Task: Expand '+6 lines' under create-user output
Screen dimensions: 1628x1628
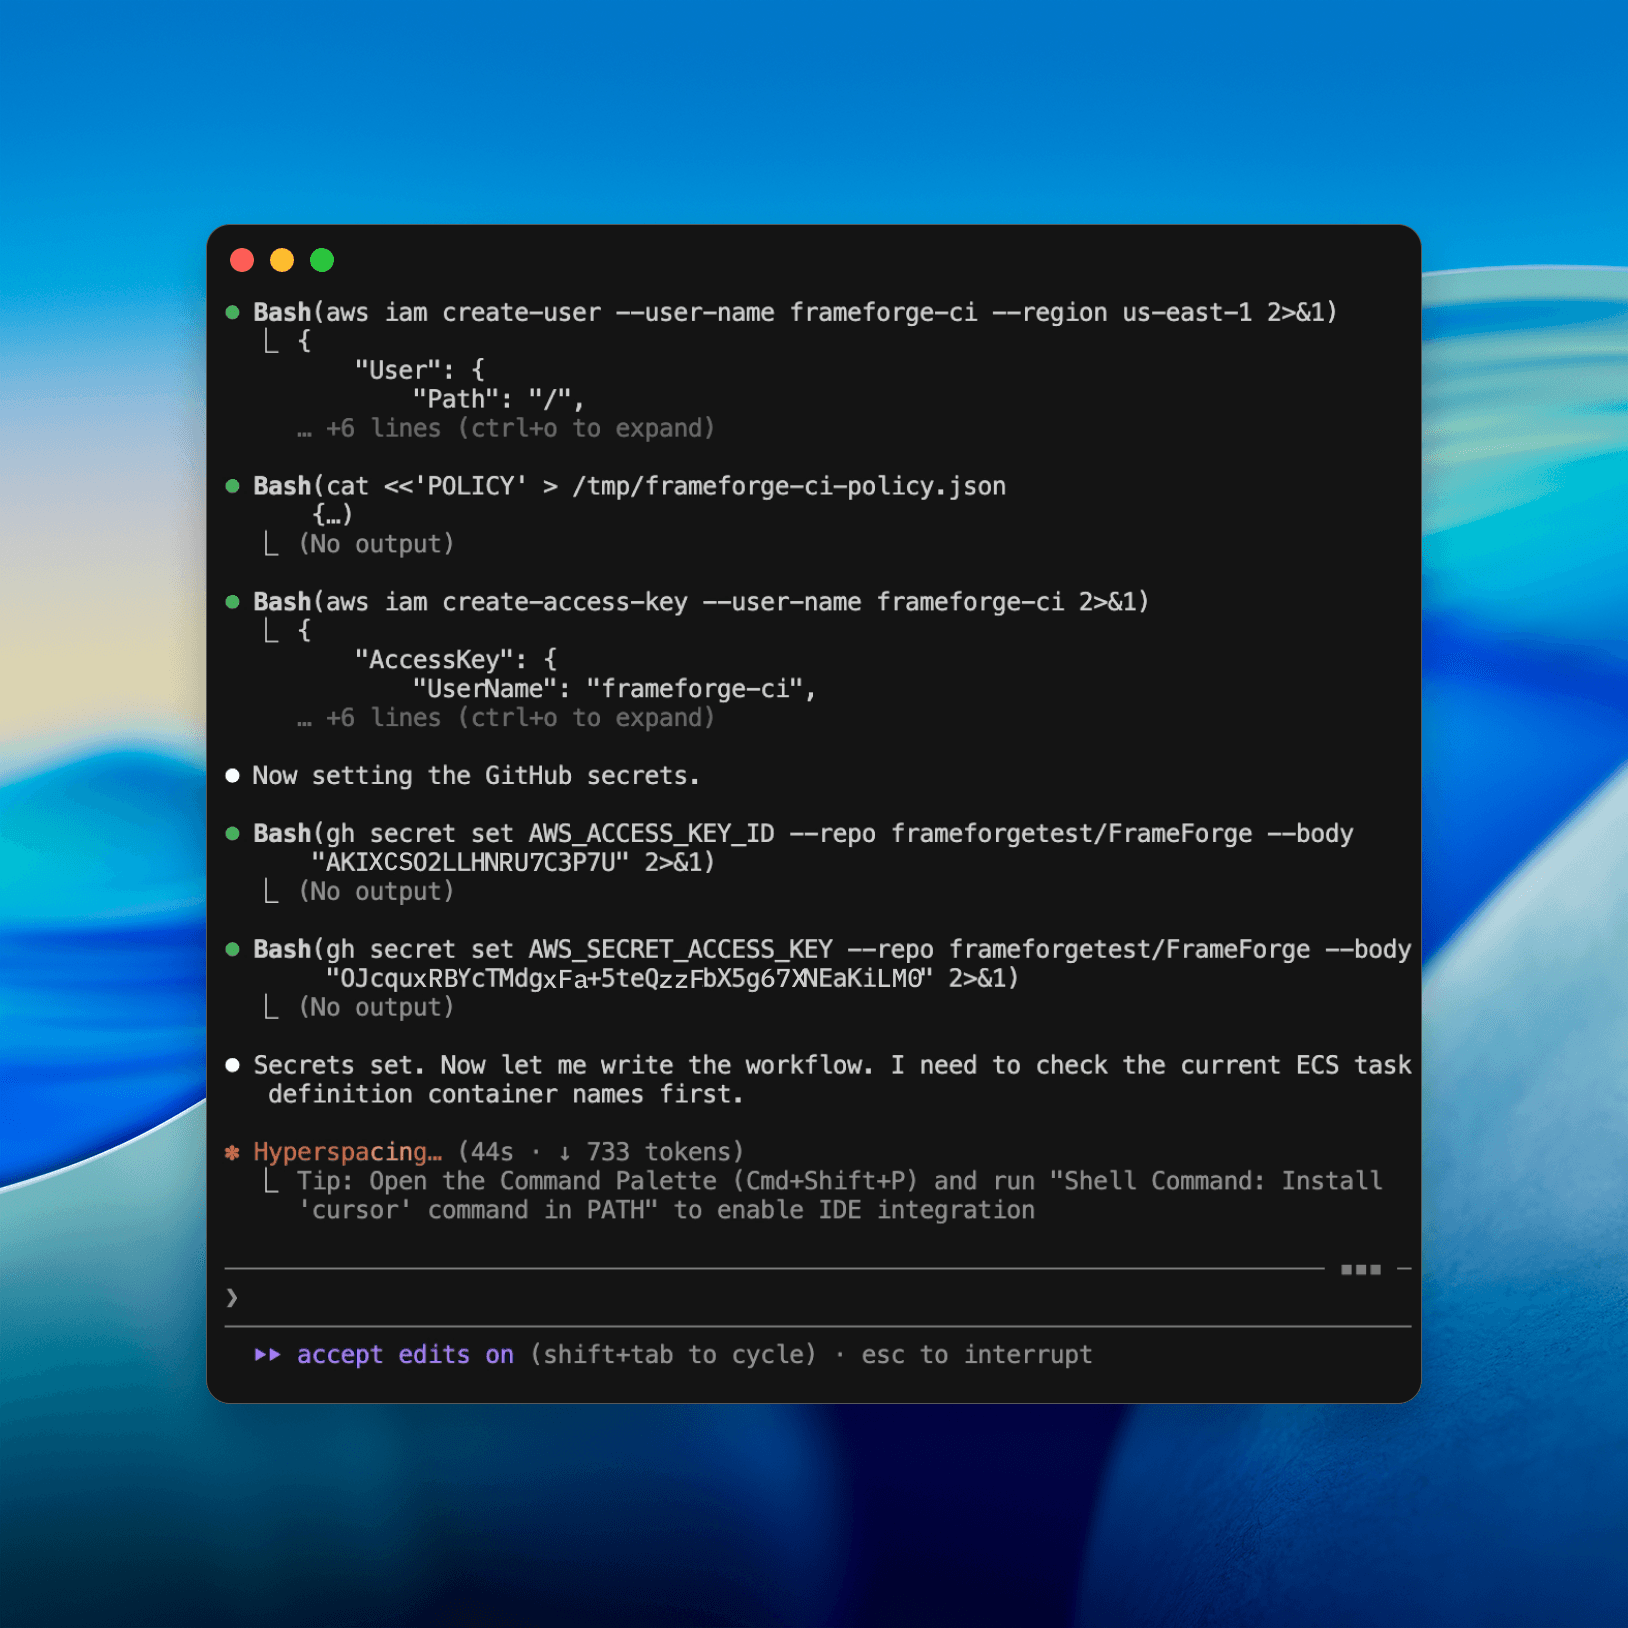Action: 506,429
